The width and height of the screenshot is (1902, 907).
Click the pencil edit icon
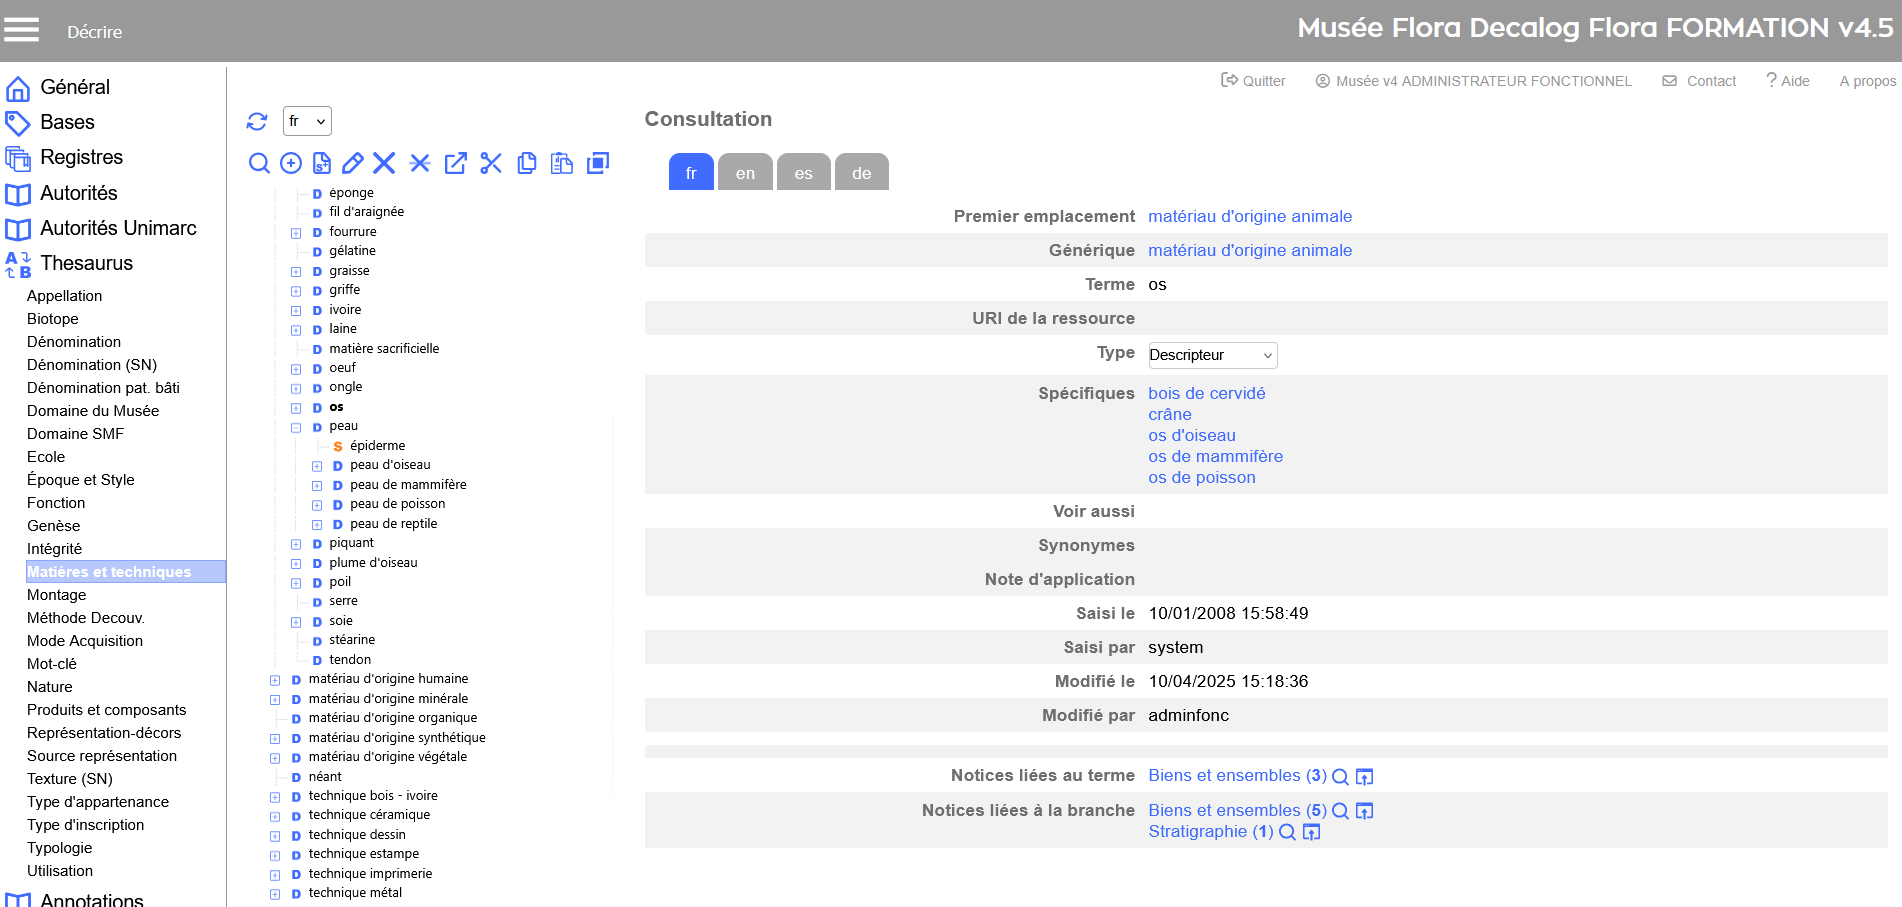tap(353, 163)
